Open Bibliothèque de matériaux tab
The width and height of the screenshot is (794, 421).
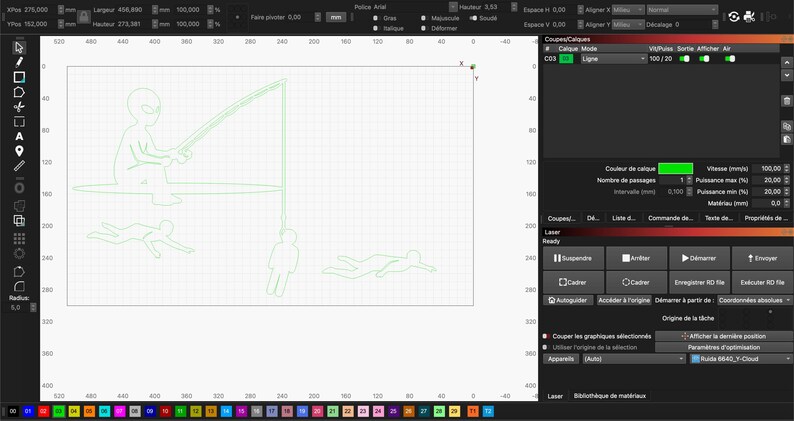[610, 396]
